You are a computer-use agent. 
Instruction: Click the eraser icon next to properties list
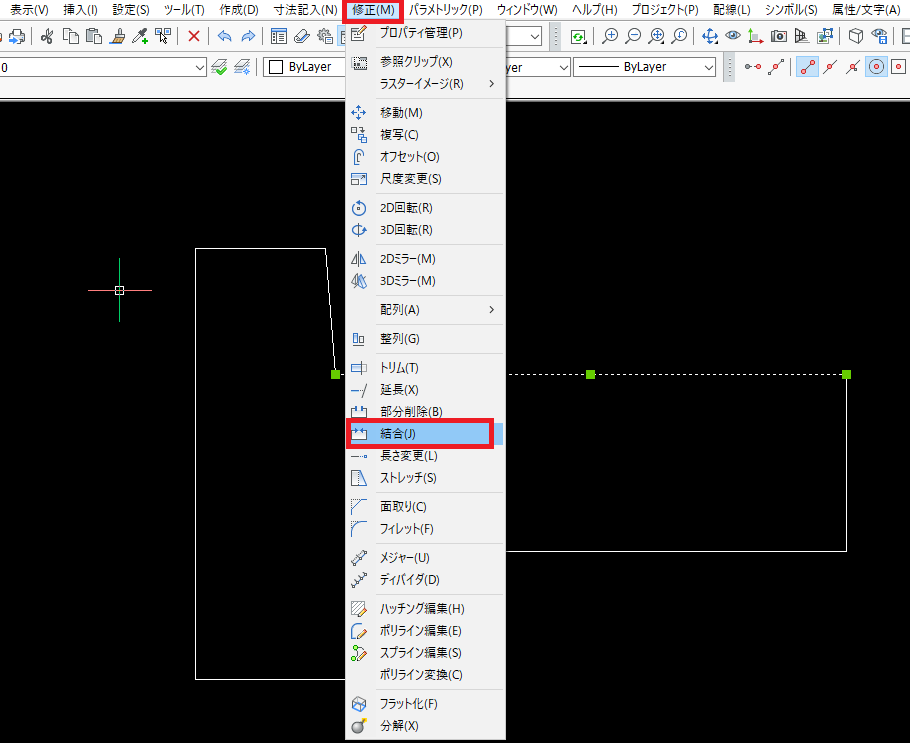302,37
